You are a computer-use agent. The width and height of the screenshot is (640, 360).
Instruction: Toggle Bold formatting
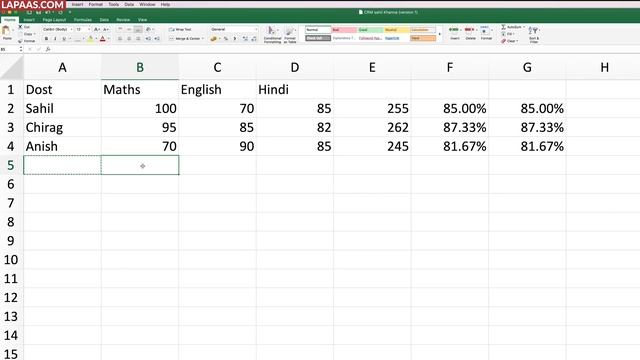coord(46,39)
